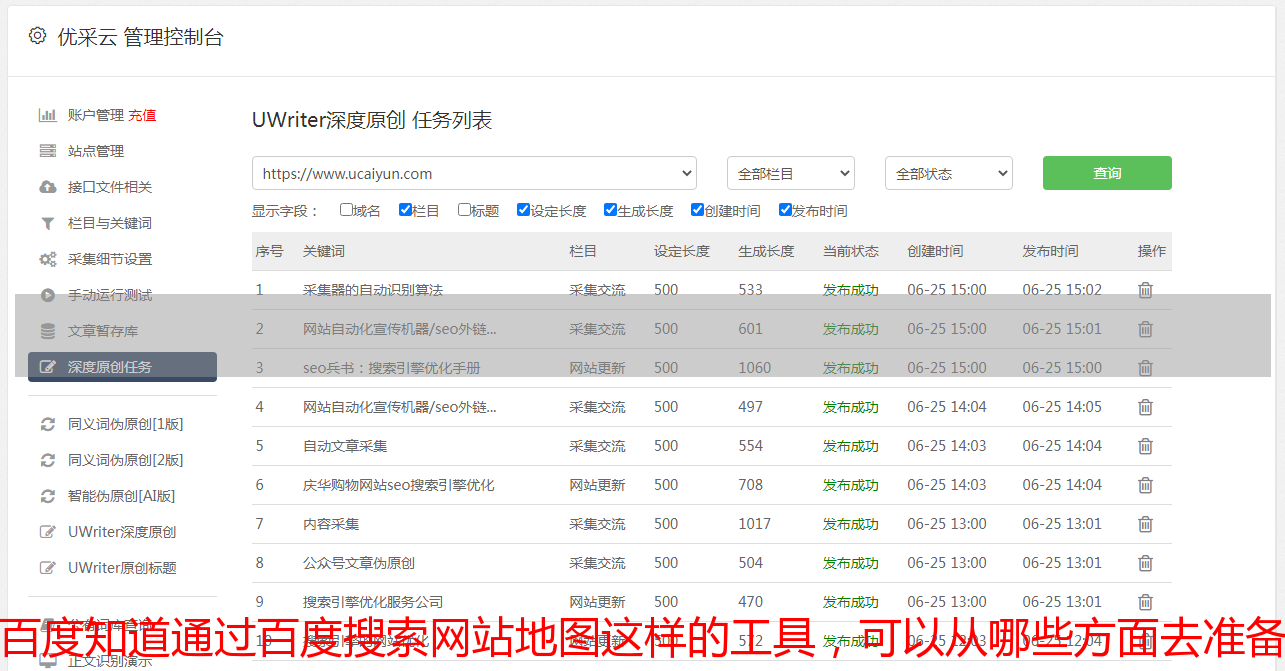Image resolution: width=1285 pixels, height=671 pixels.
Task: Click keyword 公众号文章伪原创
Action: 359,563
